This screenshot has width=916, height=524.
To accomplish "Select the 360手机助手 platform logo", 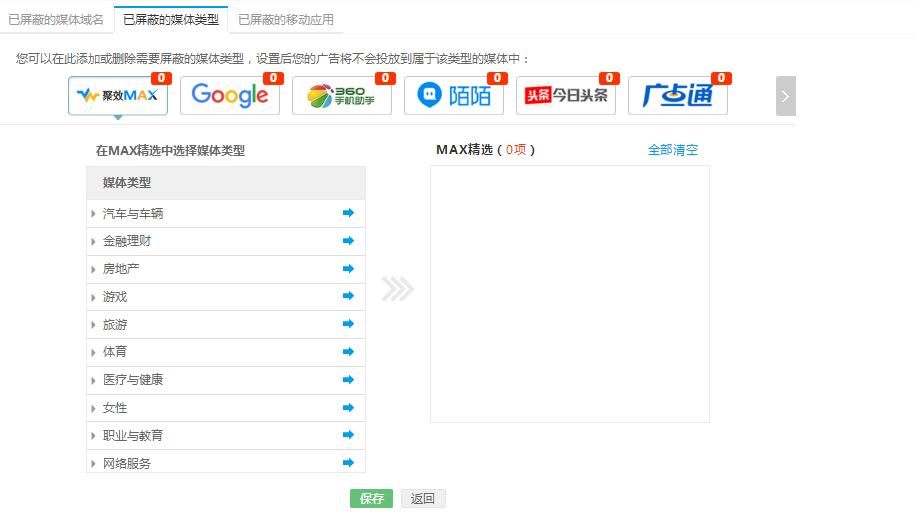I will click(x=342, y=96).
